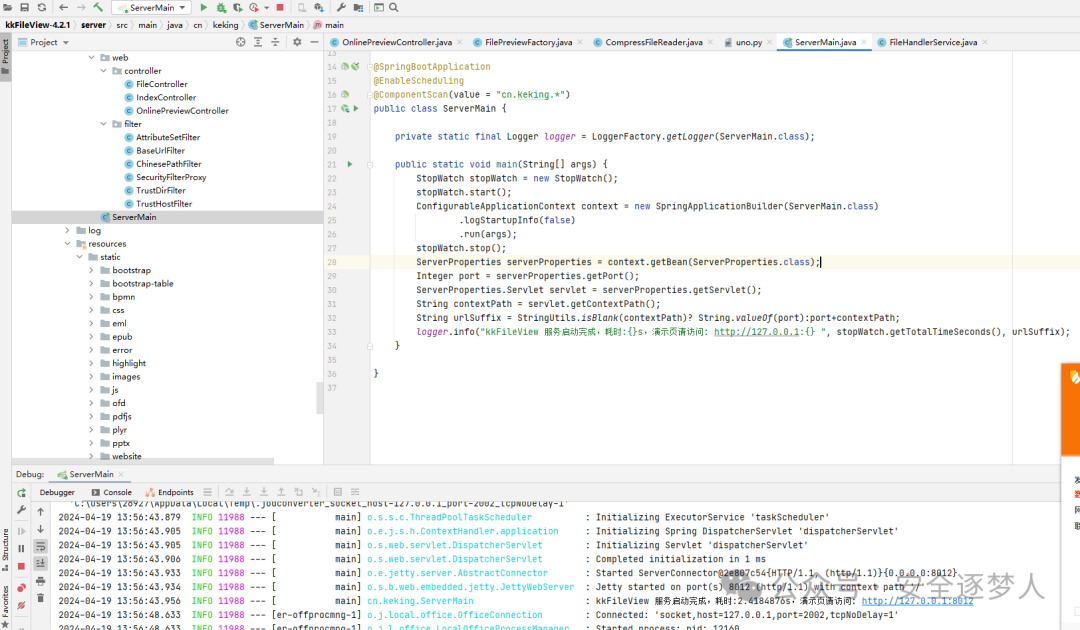Open http://127.0.0.1:8012 link in the console

pyautogui.click(x=917, y=601)
